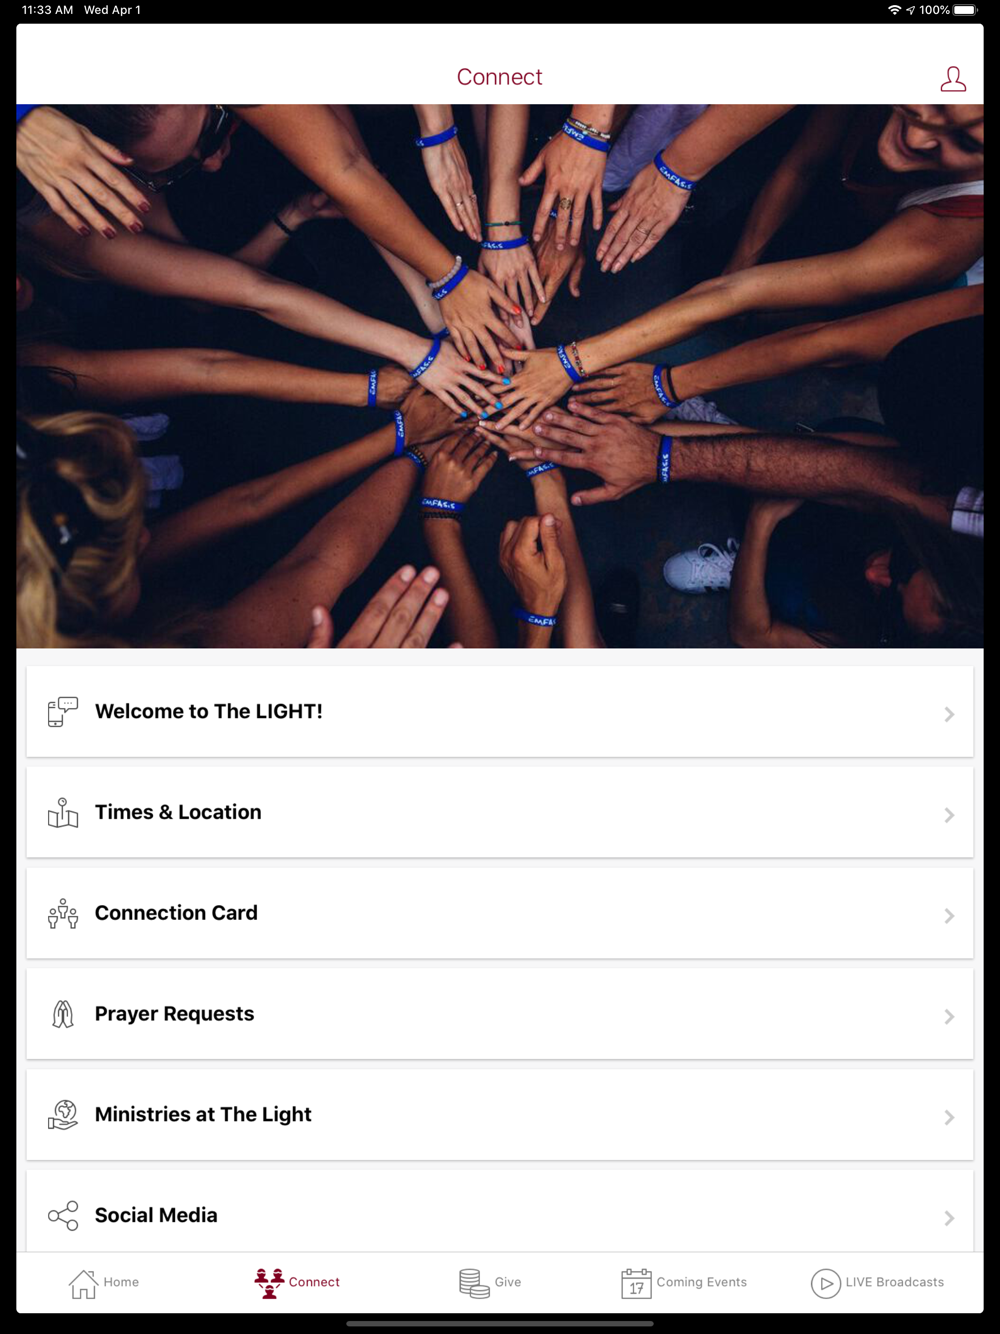
Task: Open Ministries at The Light
Action: (x=500, y=1115)
